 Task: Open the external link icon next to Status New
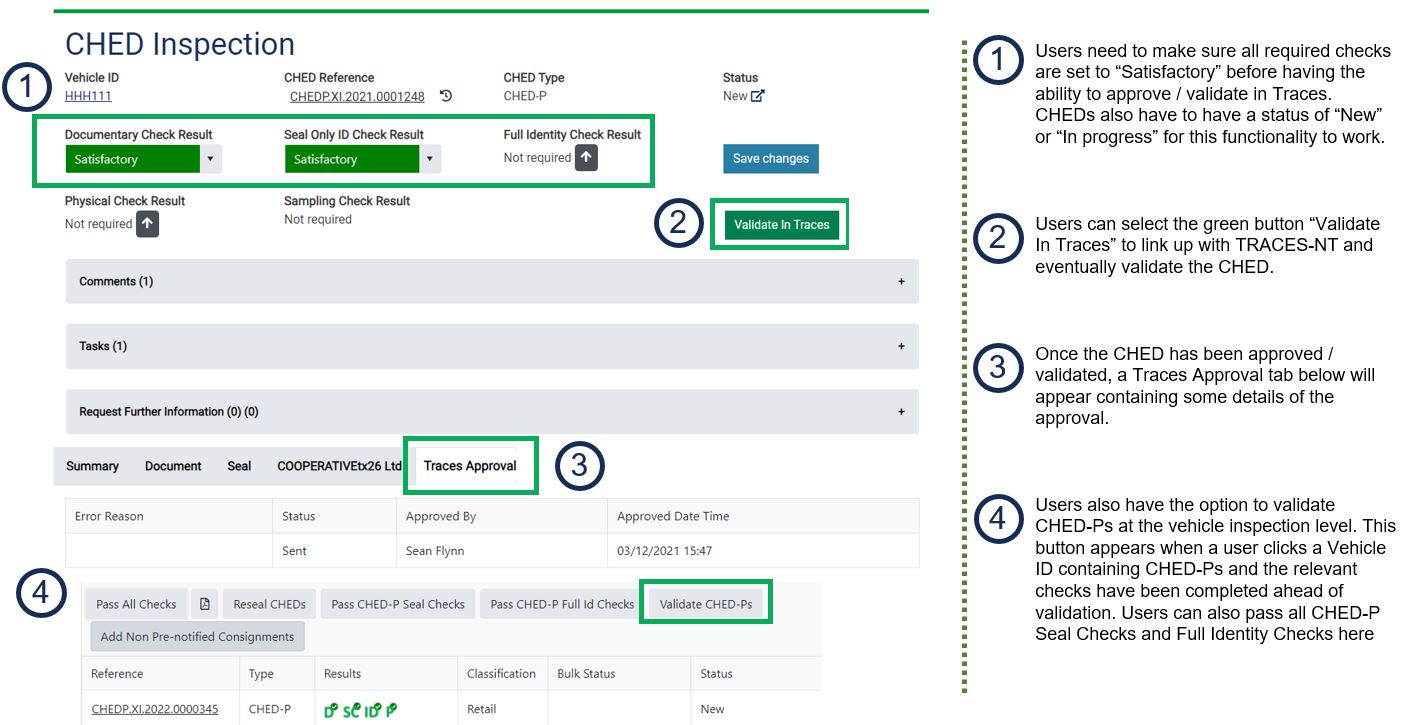pos(758,96)
